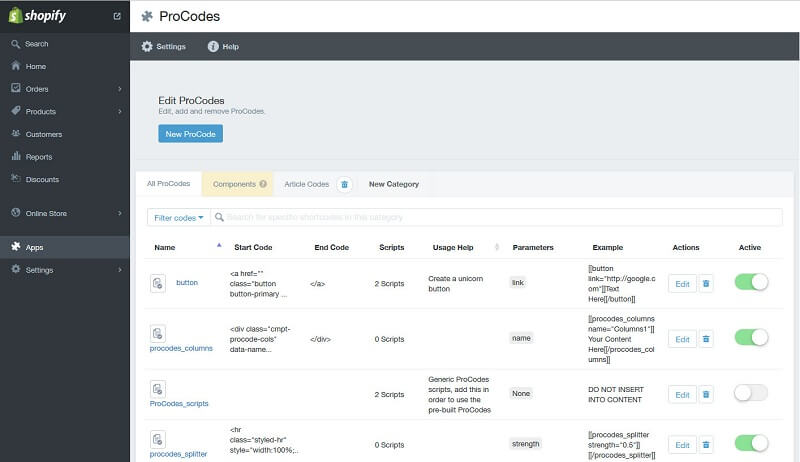Edit the button procode
800x462 pixels.
tap(682, 284)
